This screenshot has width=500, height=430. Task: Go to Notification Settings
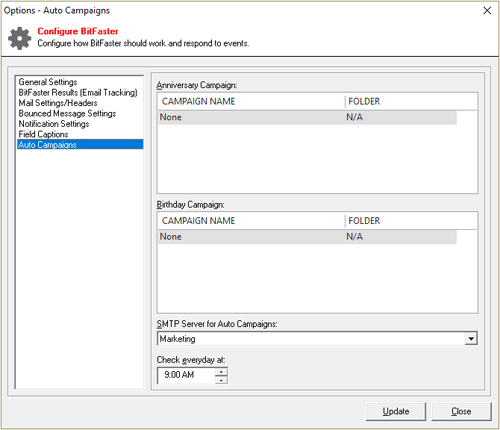(x=54, y=124)
